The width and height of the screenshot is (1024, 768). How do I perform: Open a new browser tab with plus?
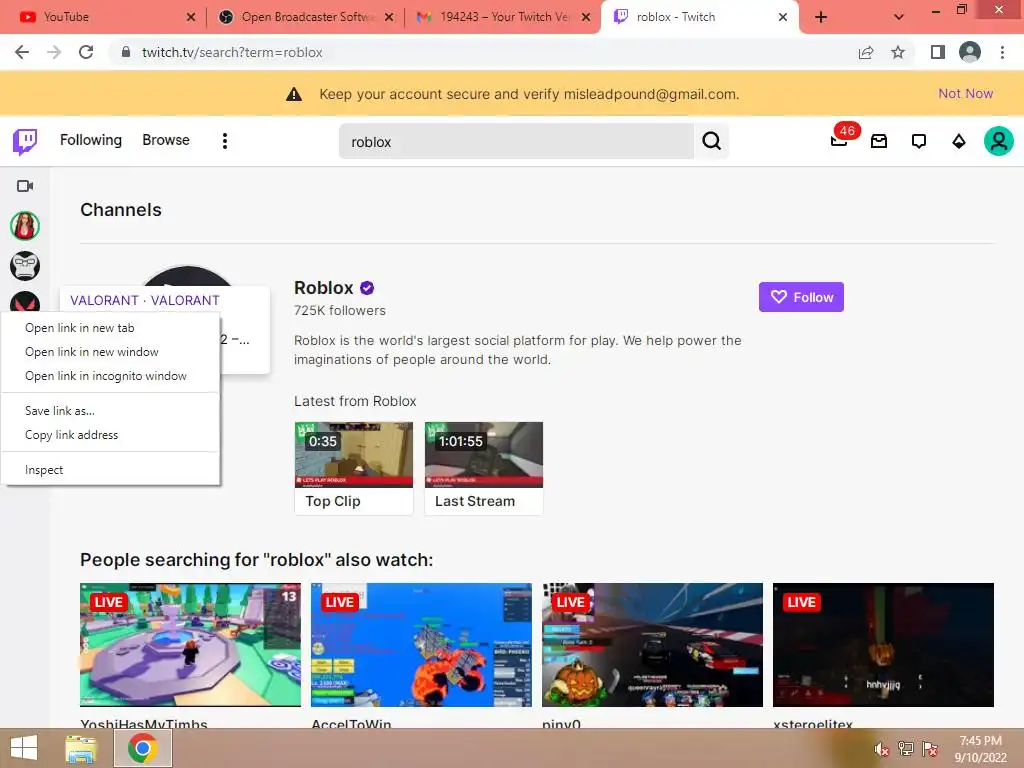pos(822,18)
